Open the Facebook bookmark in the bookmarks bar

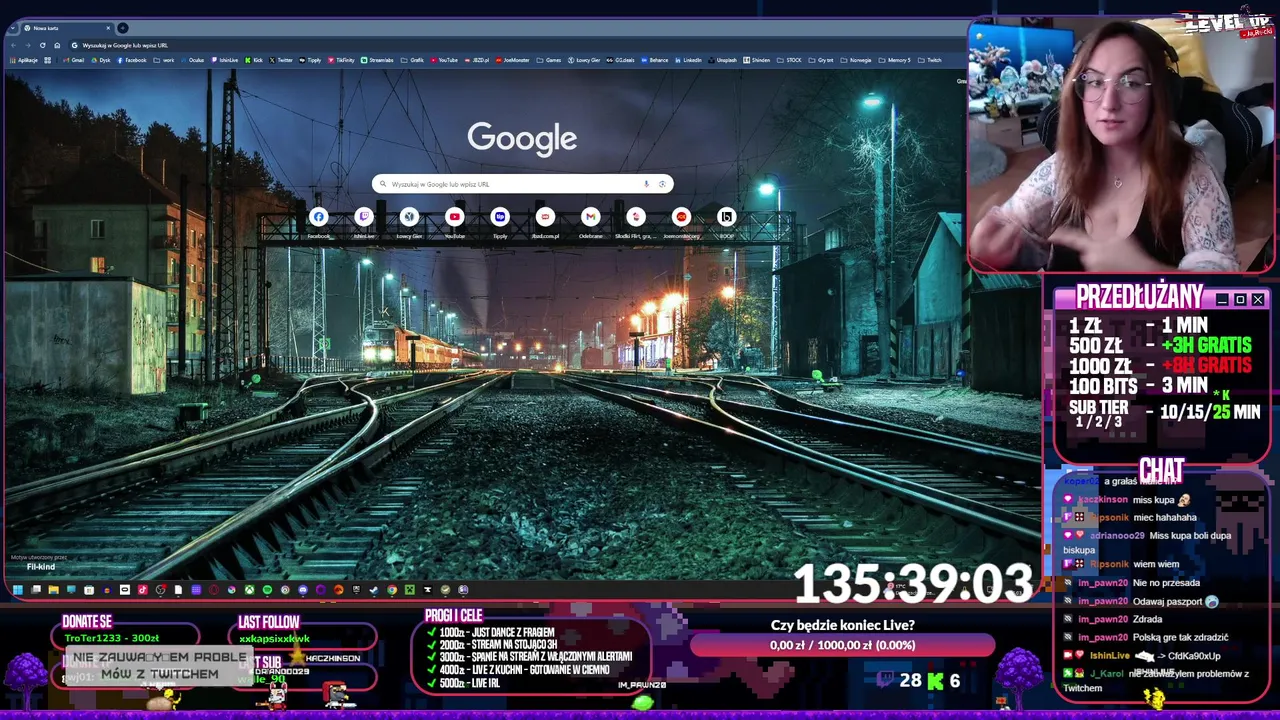132,60
